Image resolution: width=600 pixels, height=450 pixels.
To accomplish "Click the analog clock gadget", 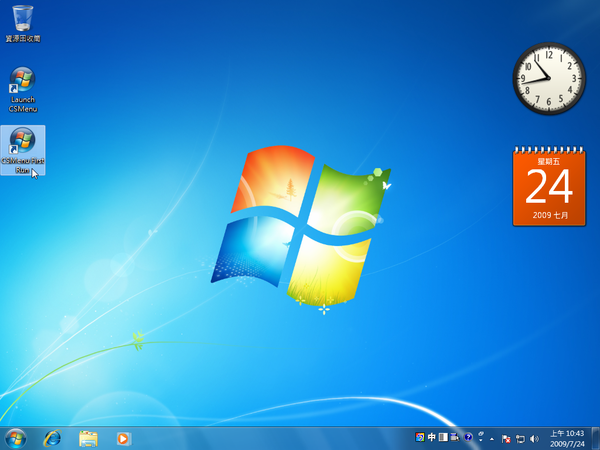I will tap(549, 78).
